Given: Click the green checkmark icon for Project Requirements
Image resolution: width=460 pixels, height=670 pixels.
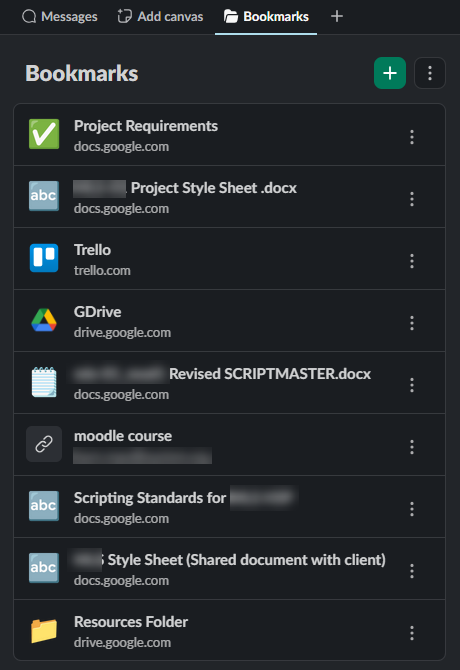Looking at the screenshot, I should [44, 134].
